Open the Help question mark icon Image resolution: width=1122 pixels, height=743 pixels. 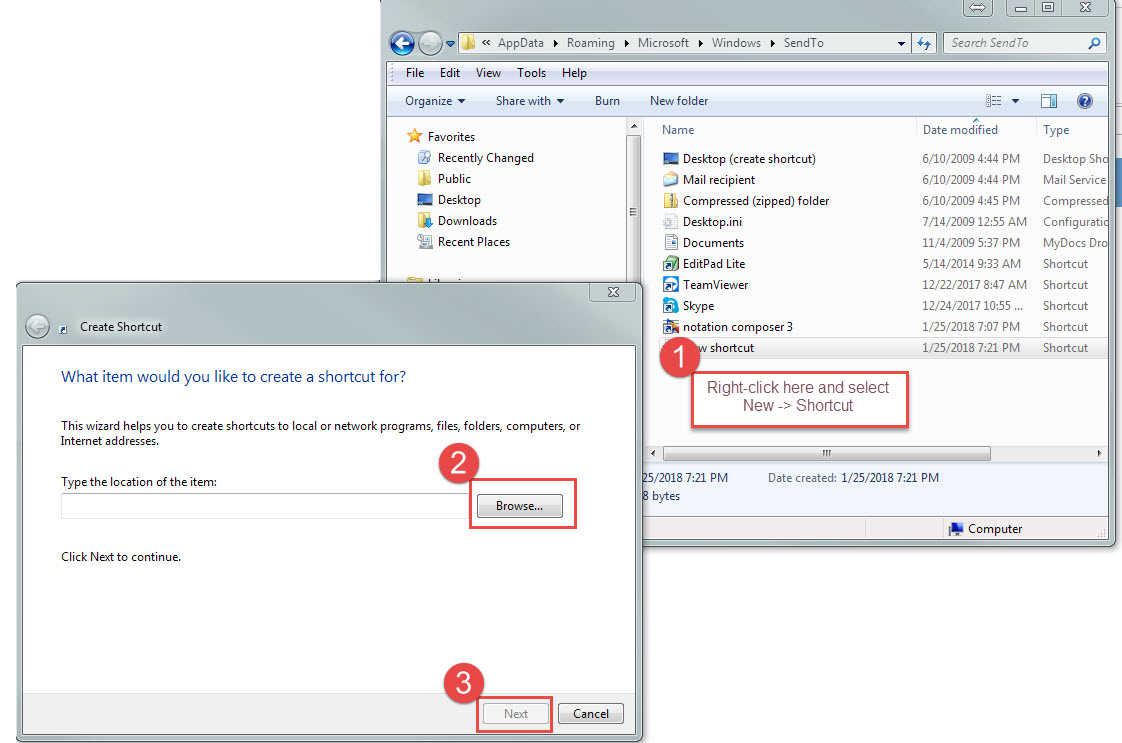[1084, 101]
